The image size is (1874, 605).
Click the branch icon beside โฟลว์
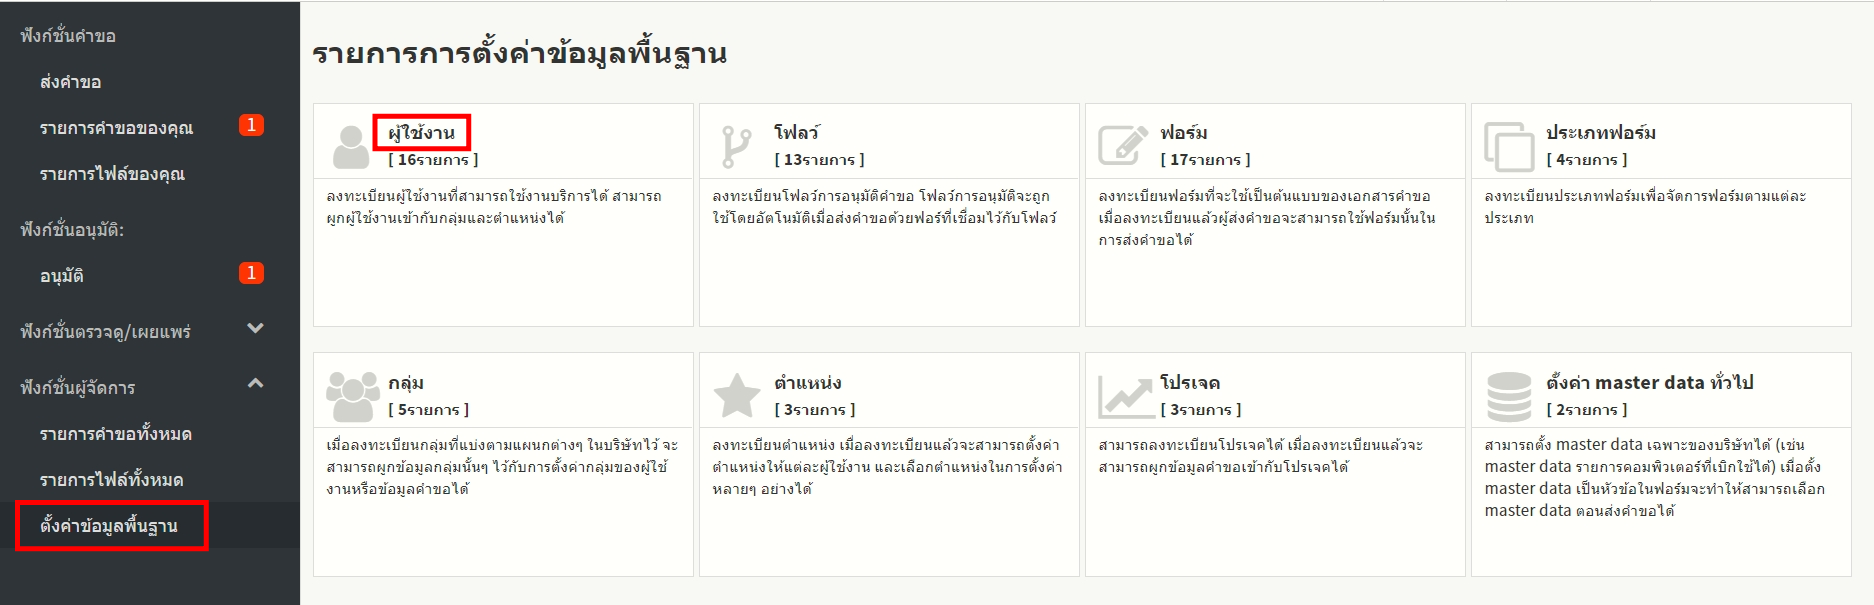pos(736,146)
